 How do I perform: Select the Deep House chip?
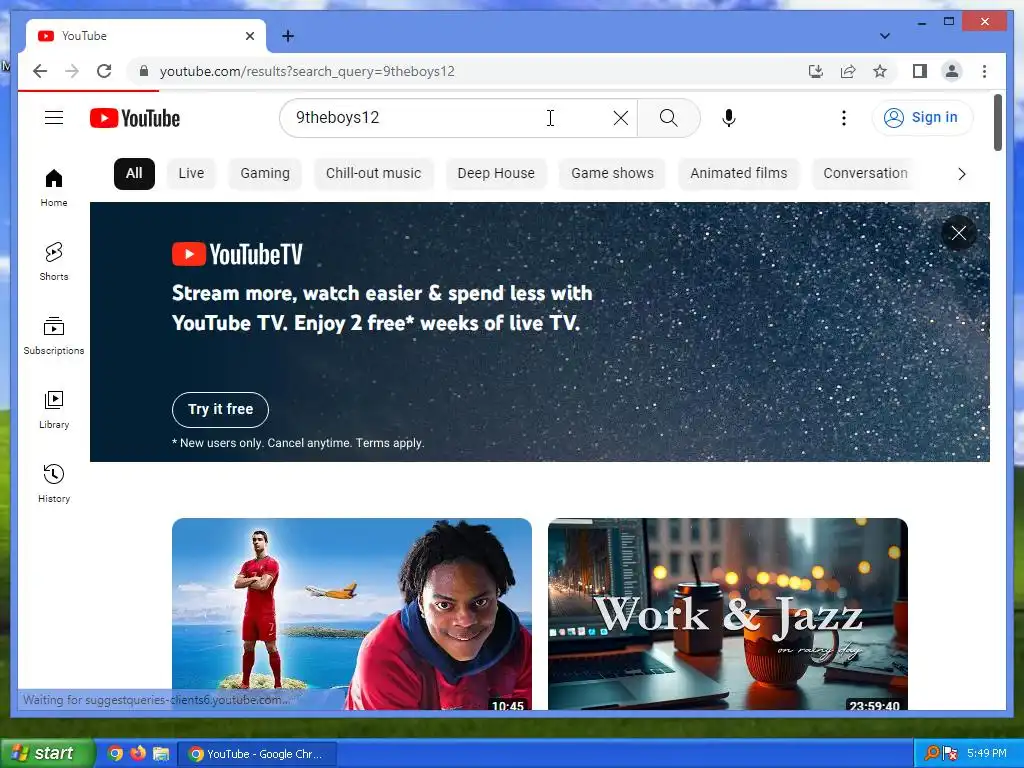point(496,173)
